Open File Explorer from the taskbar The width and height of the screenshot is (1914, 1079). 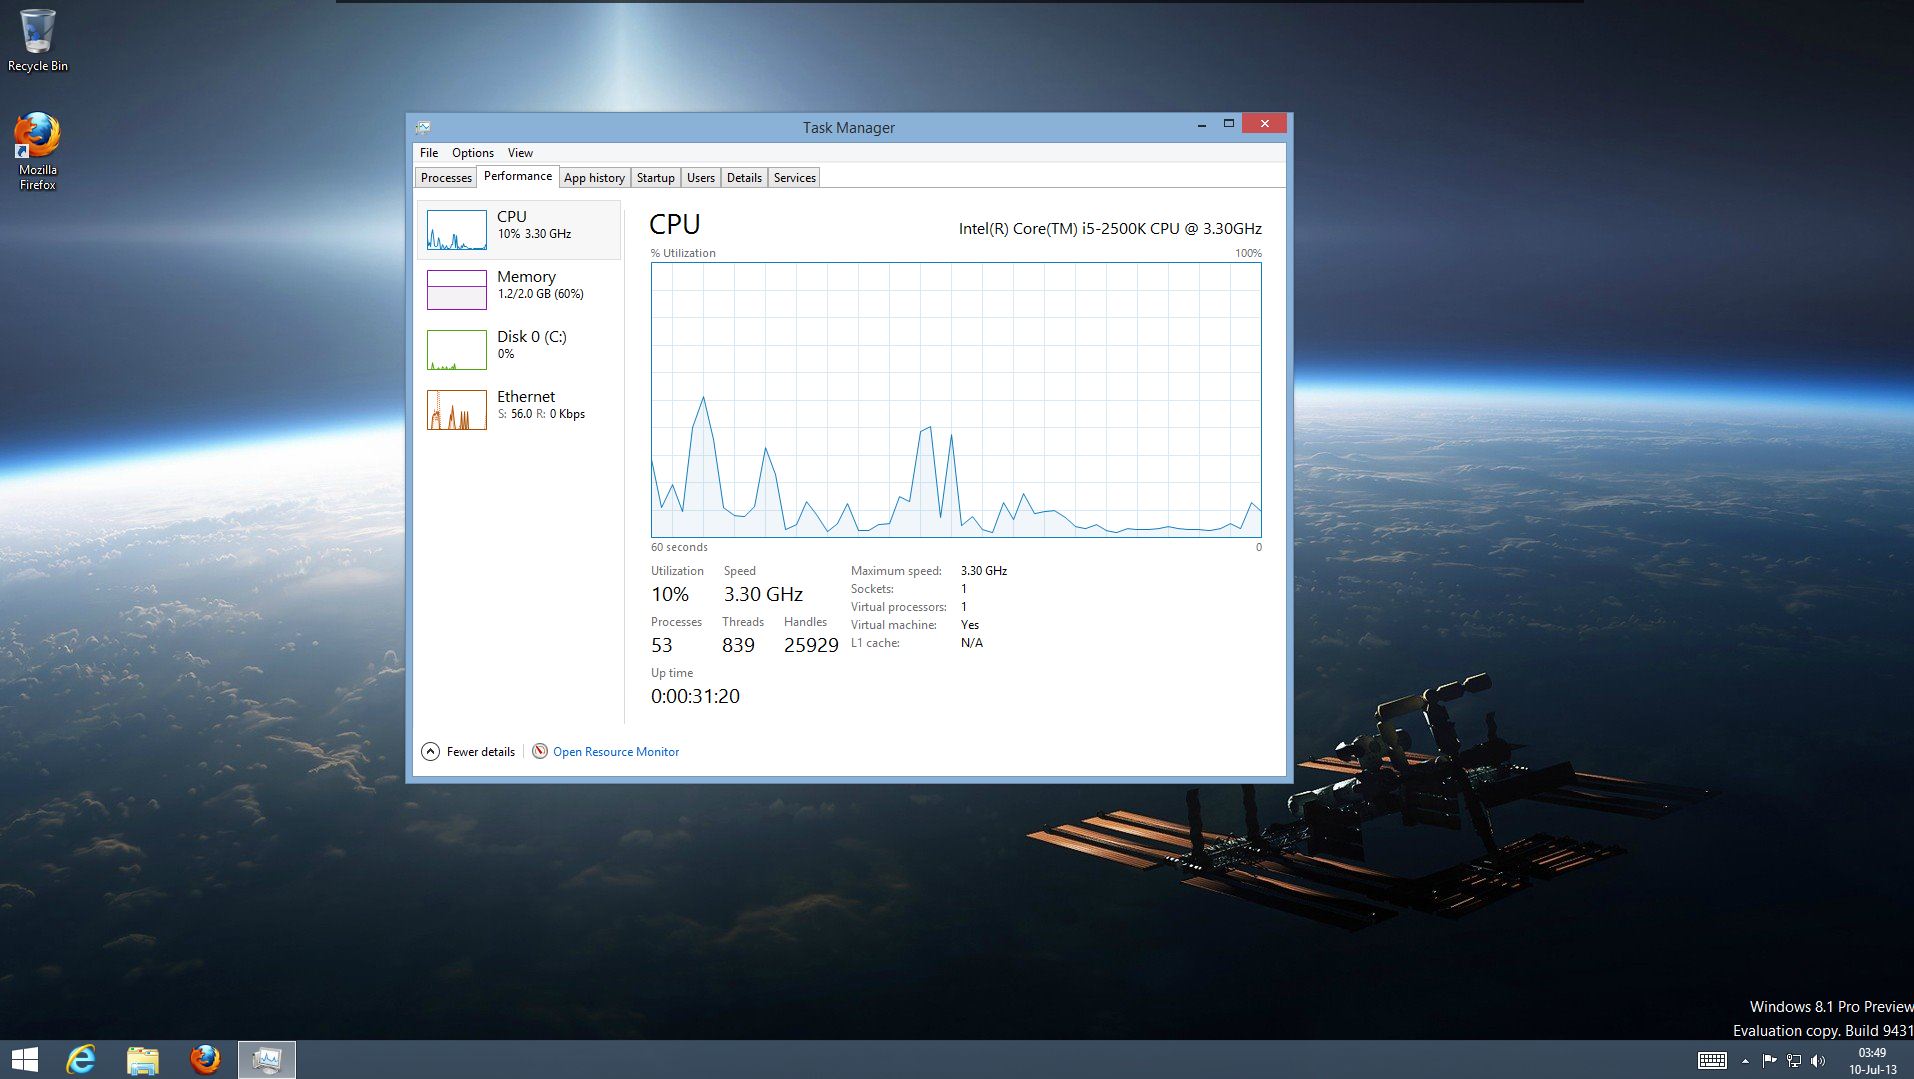coord(143,1060)
